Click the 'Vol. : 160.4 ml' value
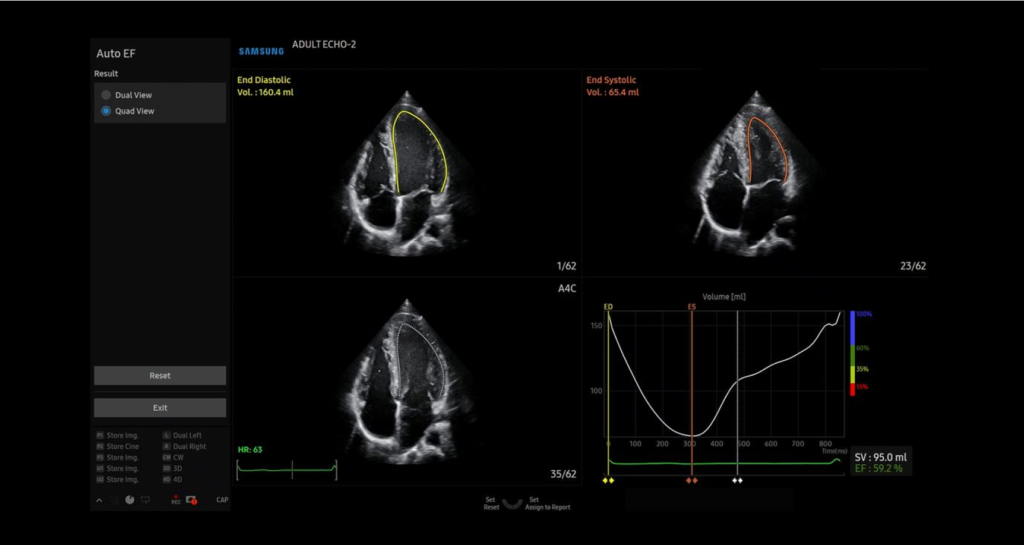1024x545 pixels. pyautogui.click(x=265, y=92)
